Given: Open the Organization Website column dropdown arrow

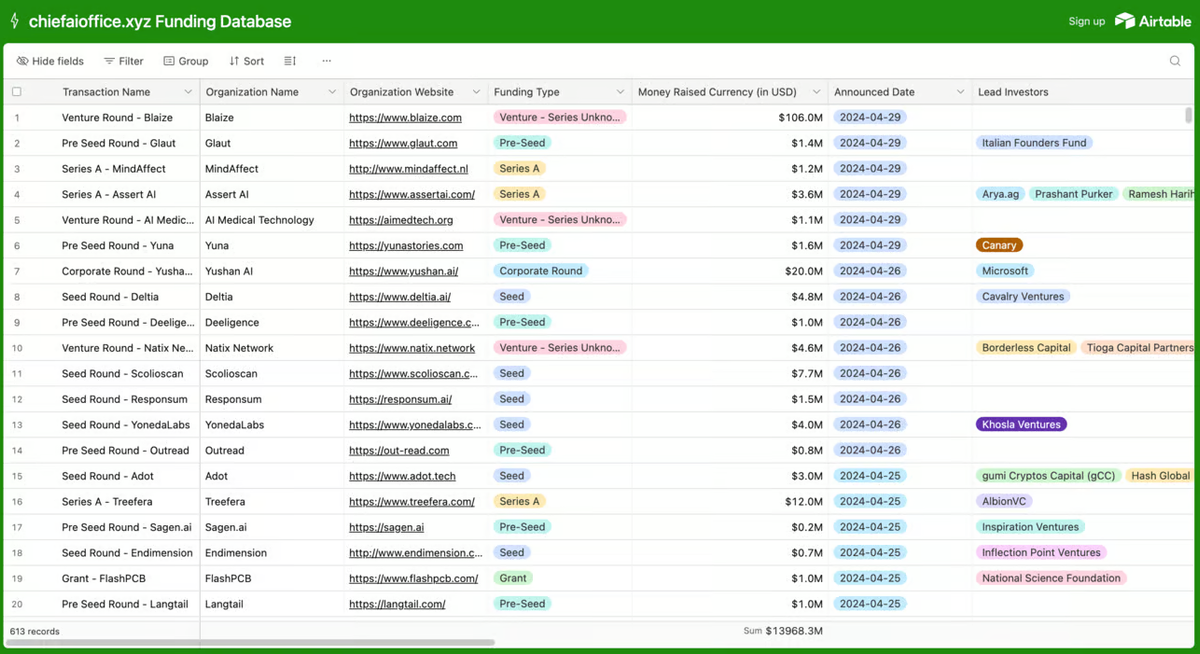Looking at the screenshot, I should 476,92.
